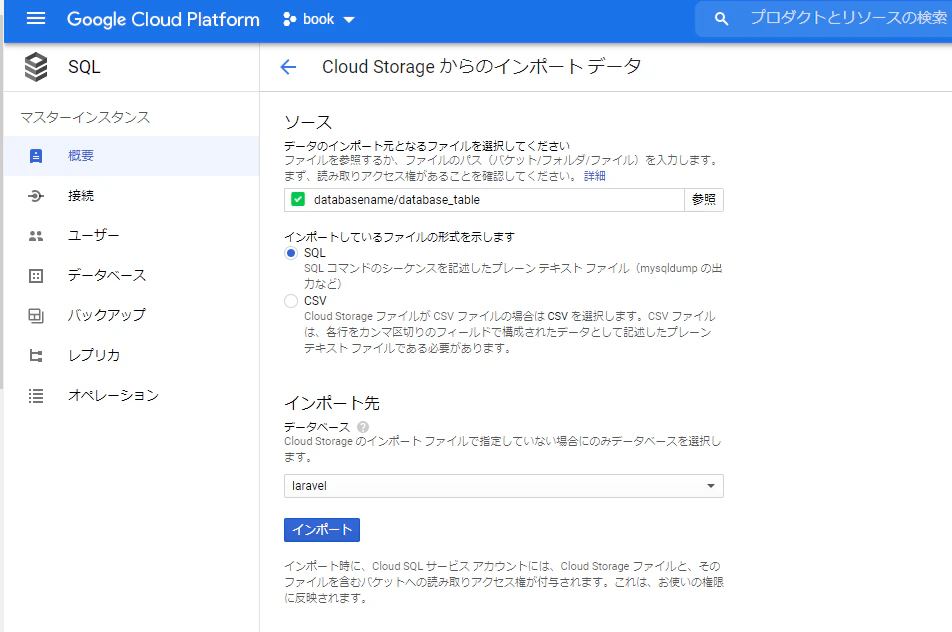Screen dimensions: 952x632
Task: Select the SQL file format radio button
Action: (x=291, y=253)
